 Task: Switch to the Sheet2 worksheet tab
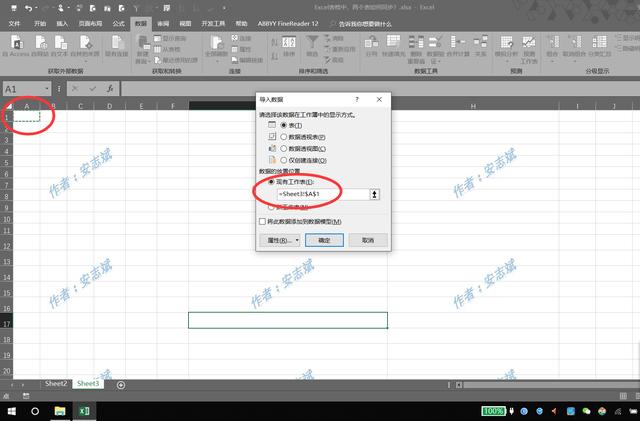(x=56, y=383)
